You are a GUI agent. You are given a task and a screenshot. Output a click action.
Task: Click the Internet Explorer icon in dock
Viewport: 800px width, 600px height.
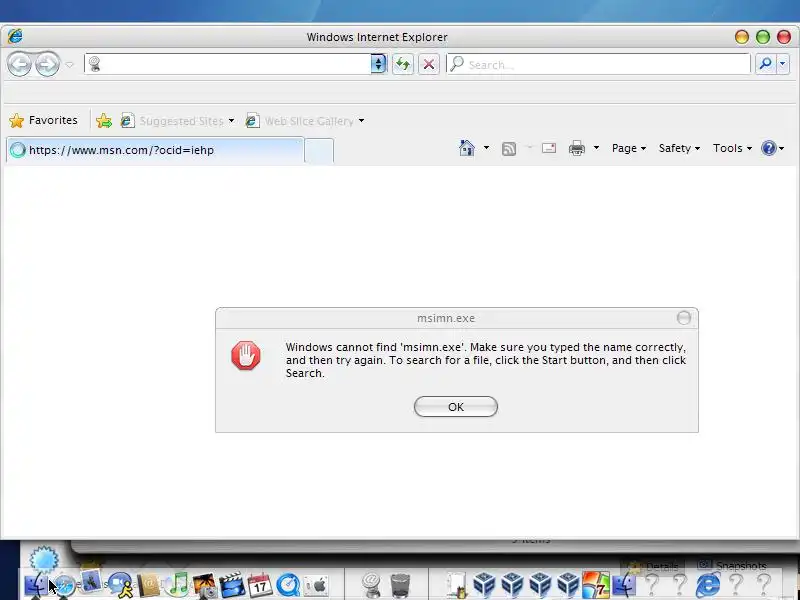click(708, 585)
